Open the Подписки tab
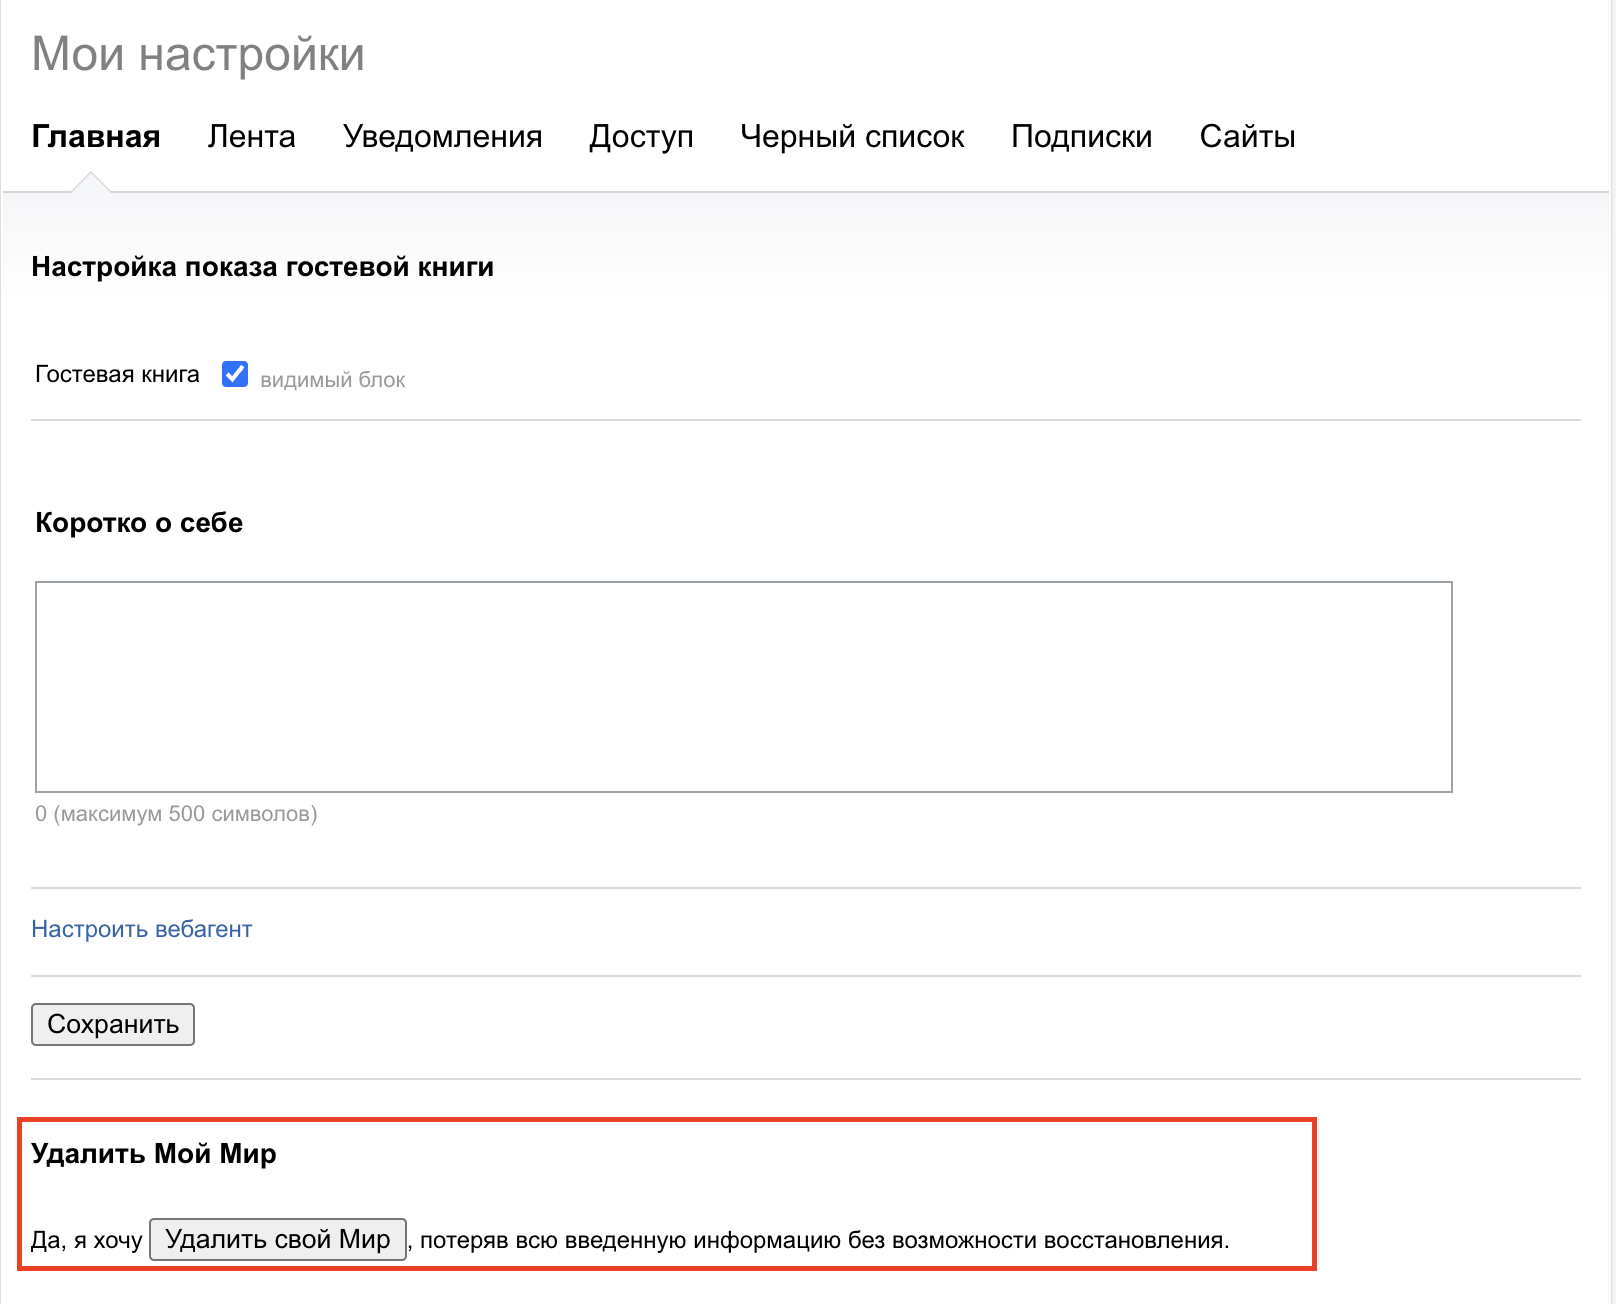 (x=1081, y=136)
